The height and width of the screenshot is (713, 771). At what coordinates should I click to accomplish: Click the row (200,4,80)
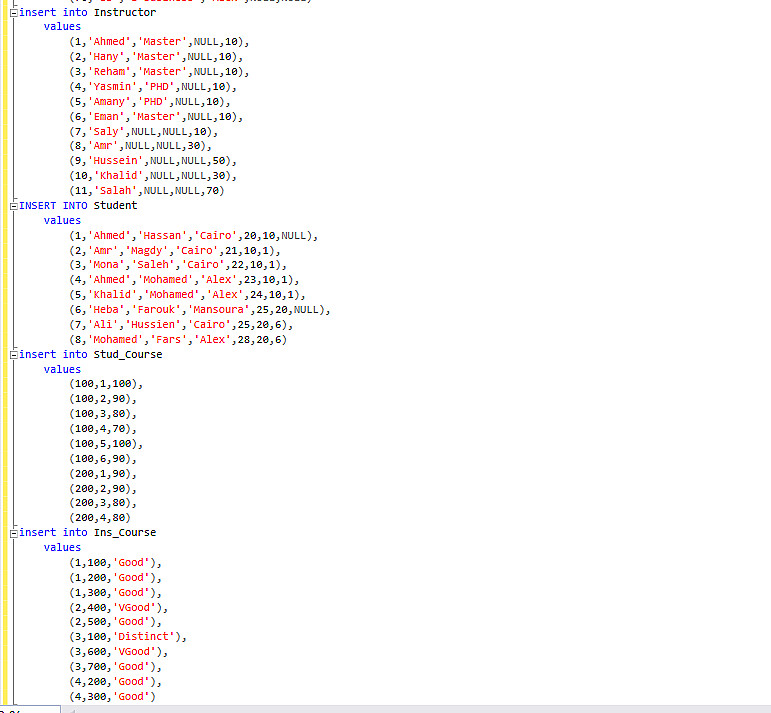100,518
